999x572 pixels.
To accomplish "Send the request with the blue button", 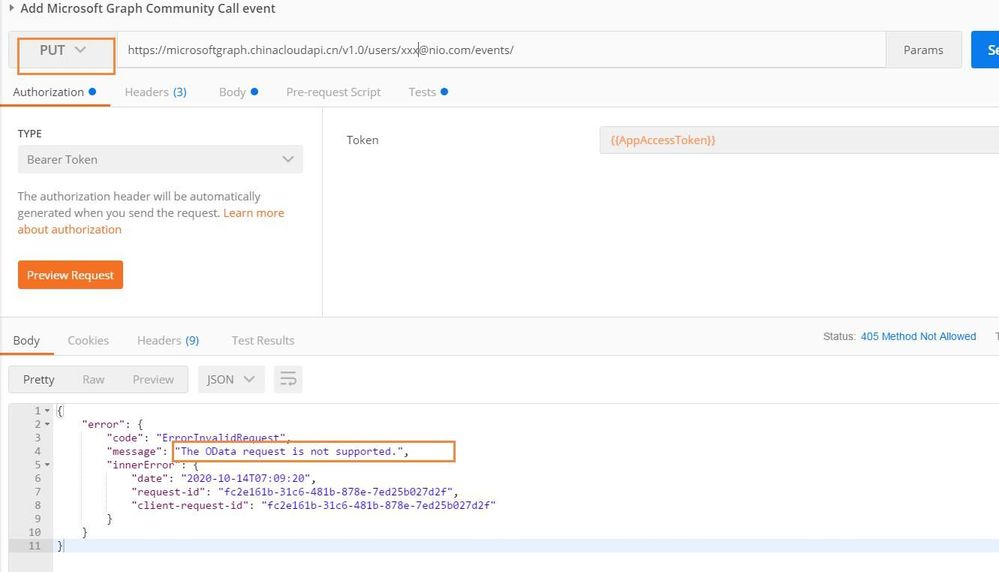I will point(985,50).
